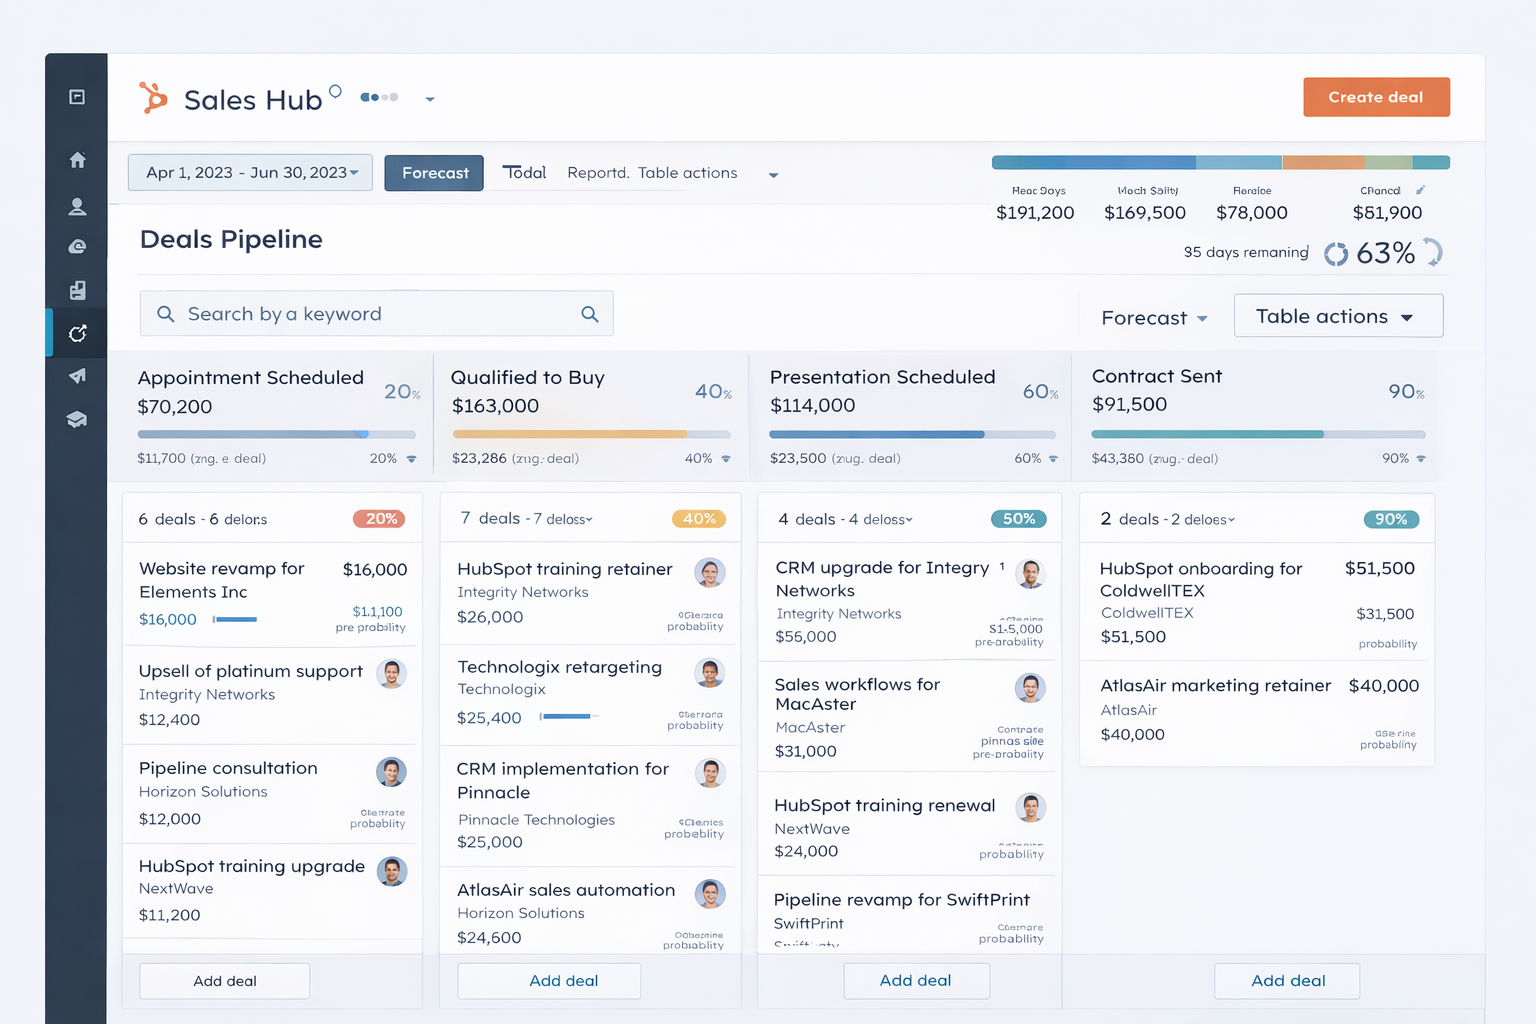The image size is (1536, 1024).
Task: Click the Create deal button
Action: [1375, 97]
